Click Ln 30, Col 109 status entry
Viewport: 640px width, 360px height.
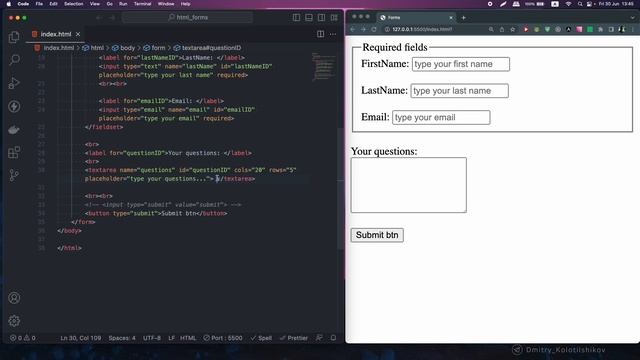point(80,338)
